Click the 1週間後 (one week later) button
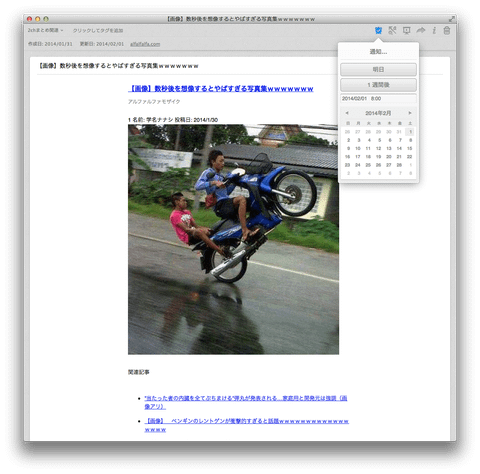 378,85
